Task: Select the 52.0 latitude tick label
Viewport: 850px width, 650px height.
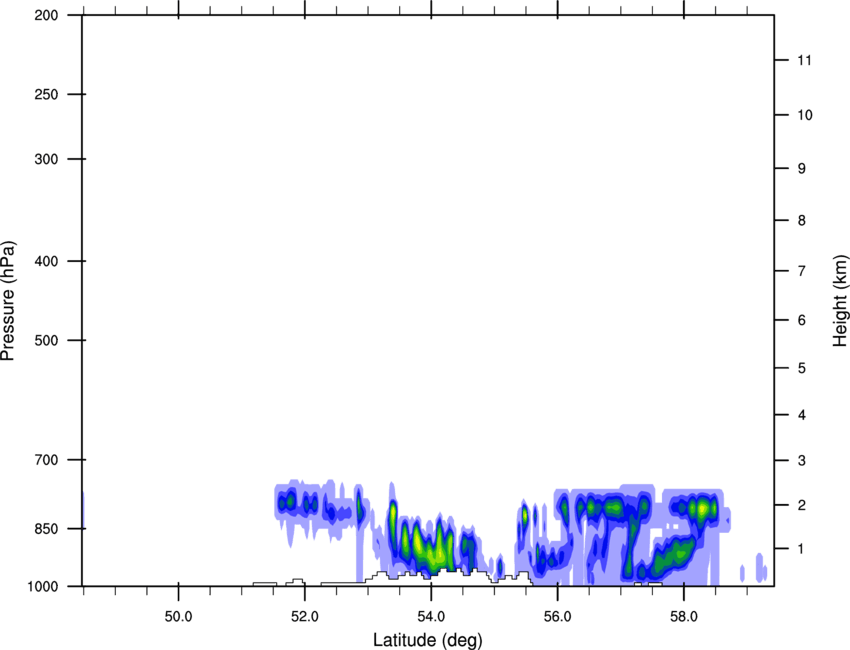Action: [304, 611]
